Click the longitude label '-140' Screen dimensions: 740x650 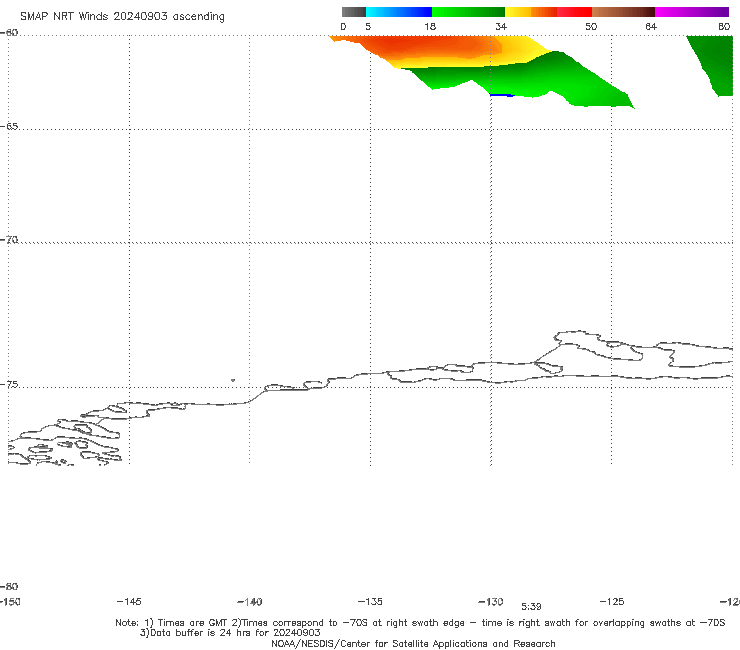pos(250,602)
